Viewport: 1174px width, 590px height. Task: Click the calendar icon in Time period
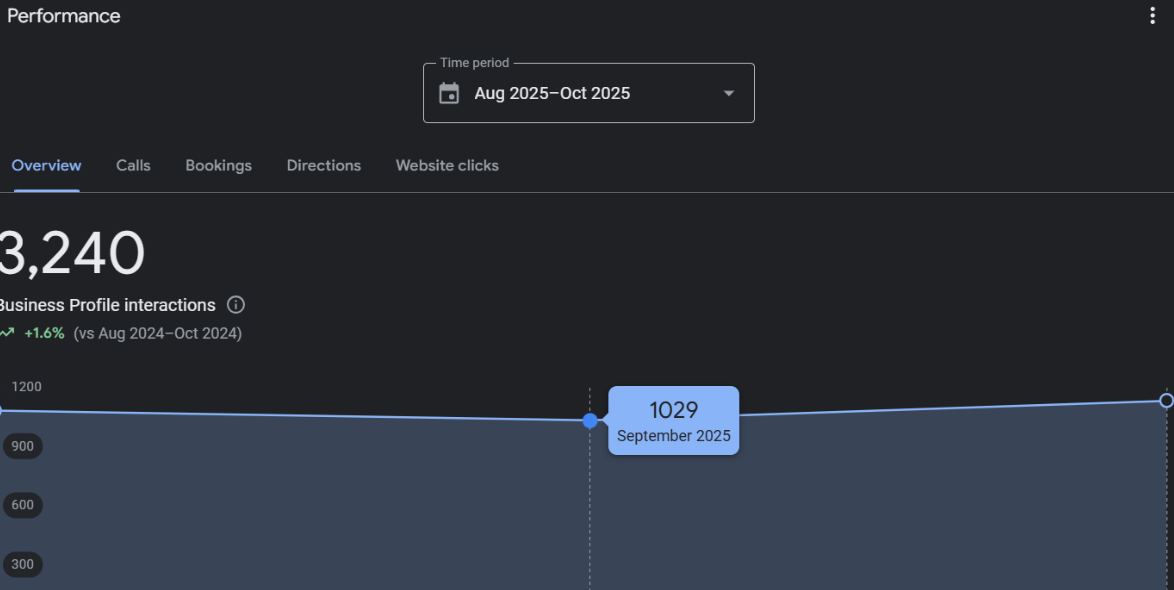click(450, 94)
